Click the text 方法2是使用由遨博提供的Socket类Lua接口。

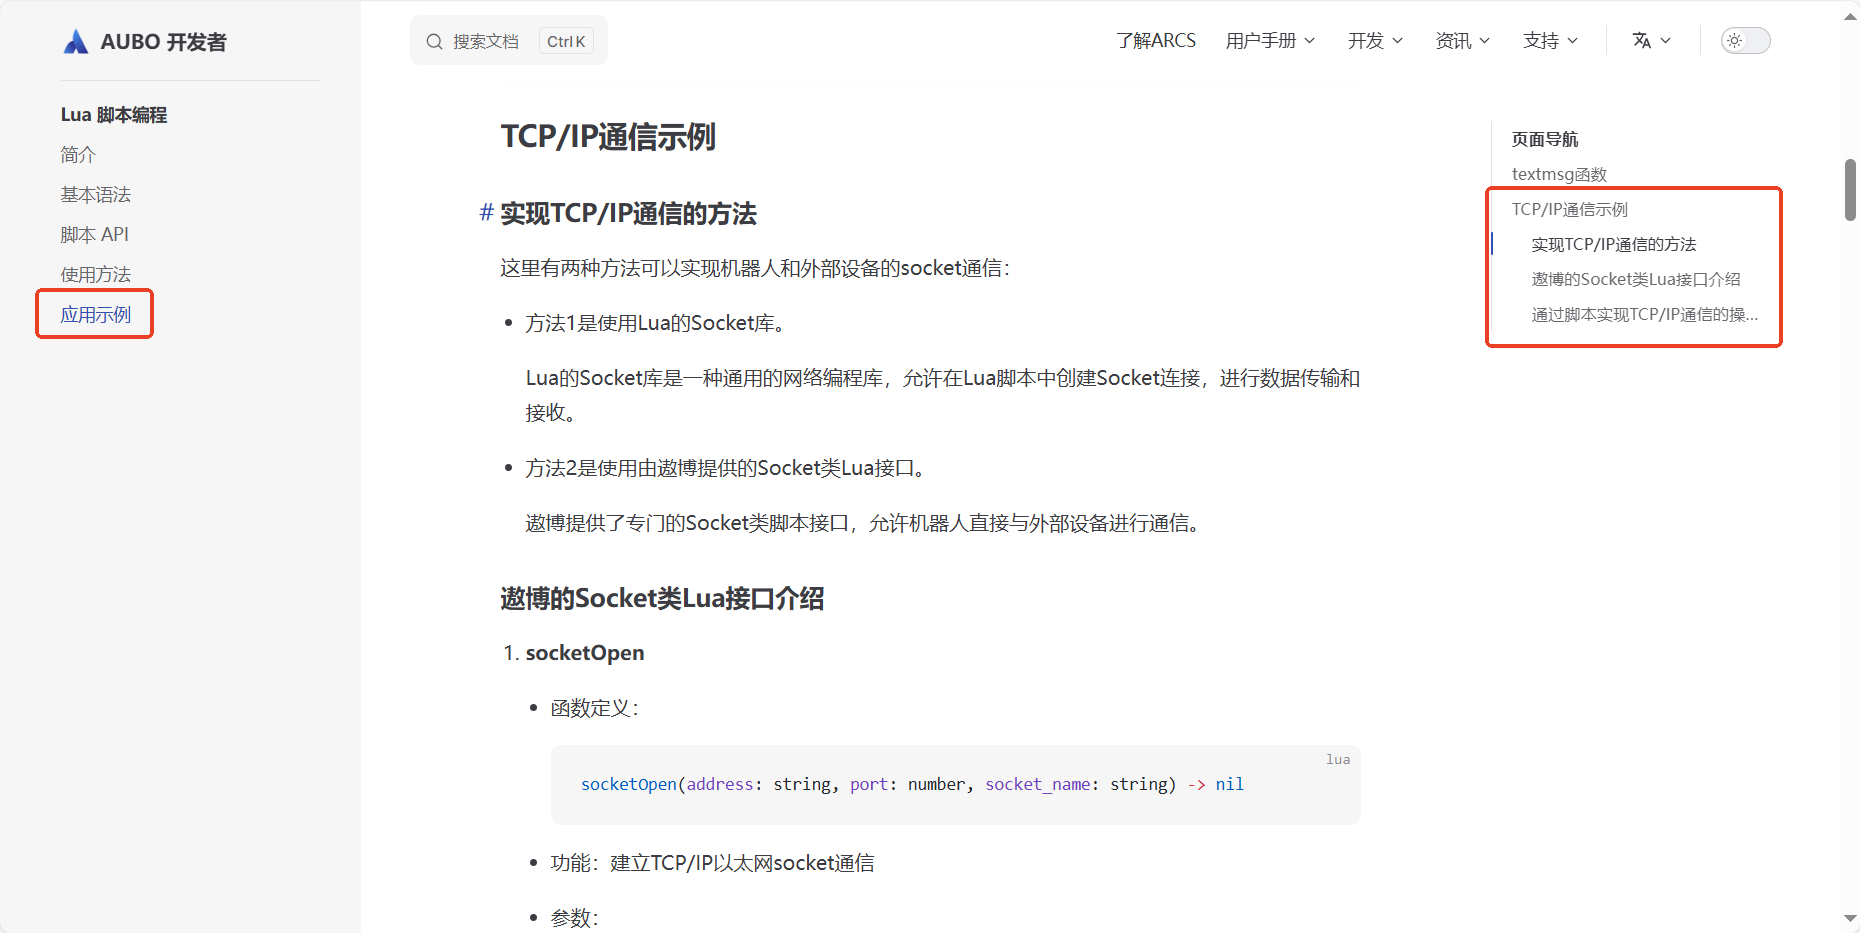[x=729, y=468]
